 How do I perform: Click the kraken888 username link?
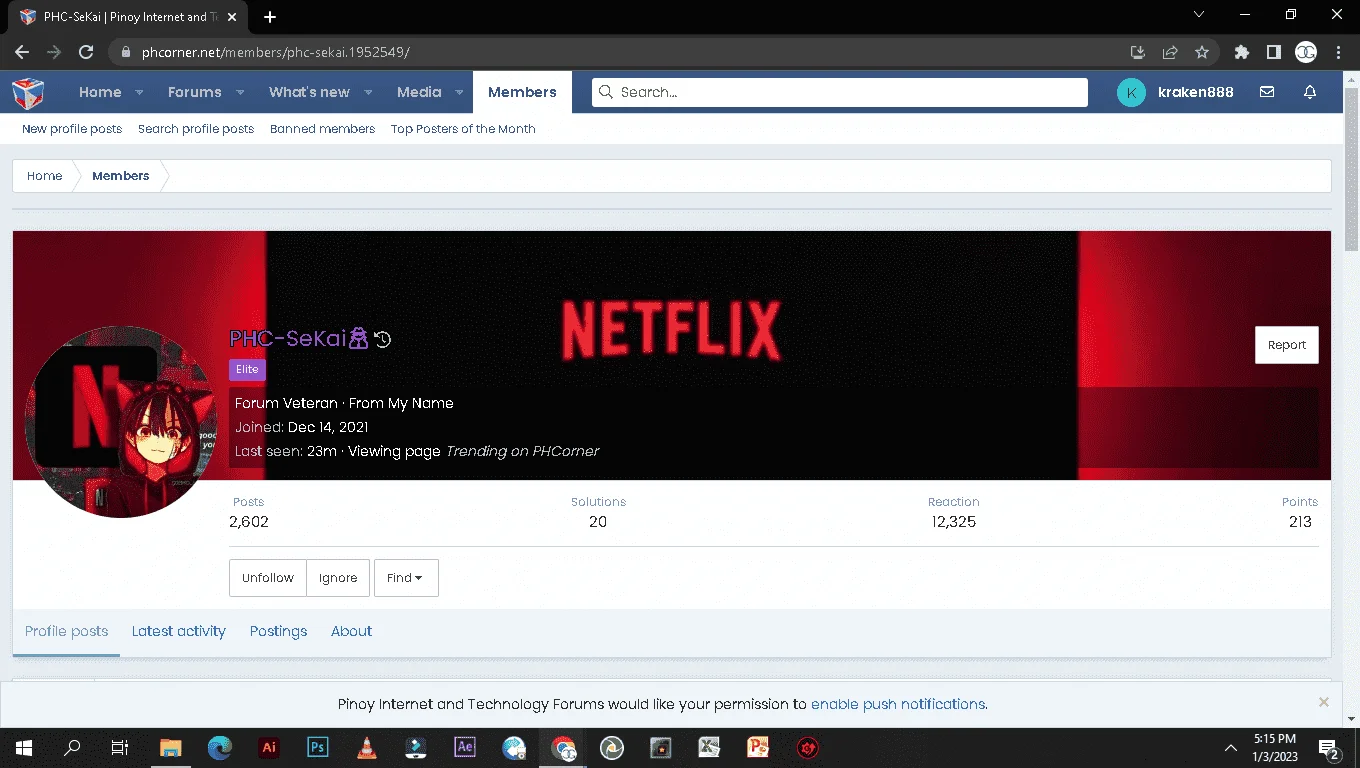coord(1195,92)
